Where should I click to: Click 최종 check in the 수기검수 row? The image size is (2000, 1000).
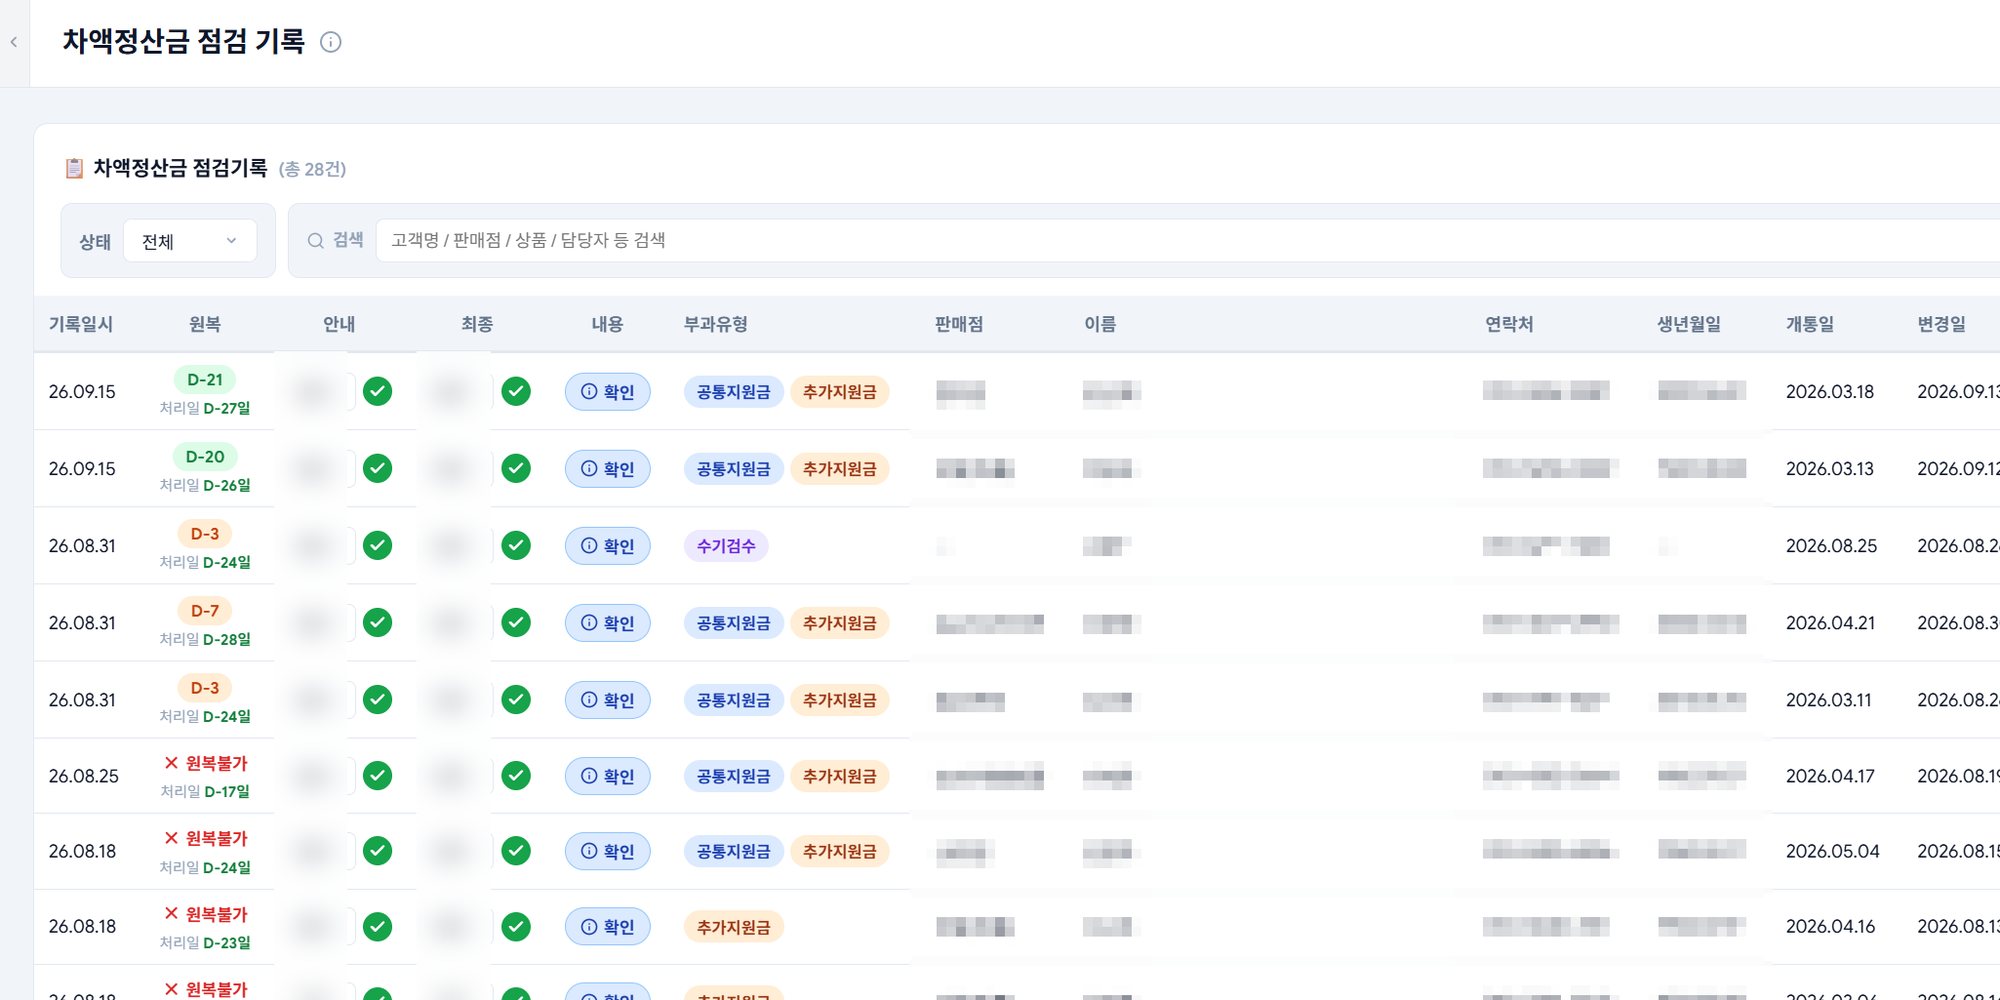tap(516, 545)
